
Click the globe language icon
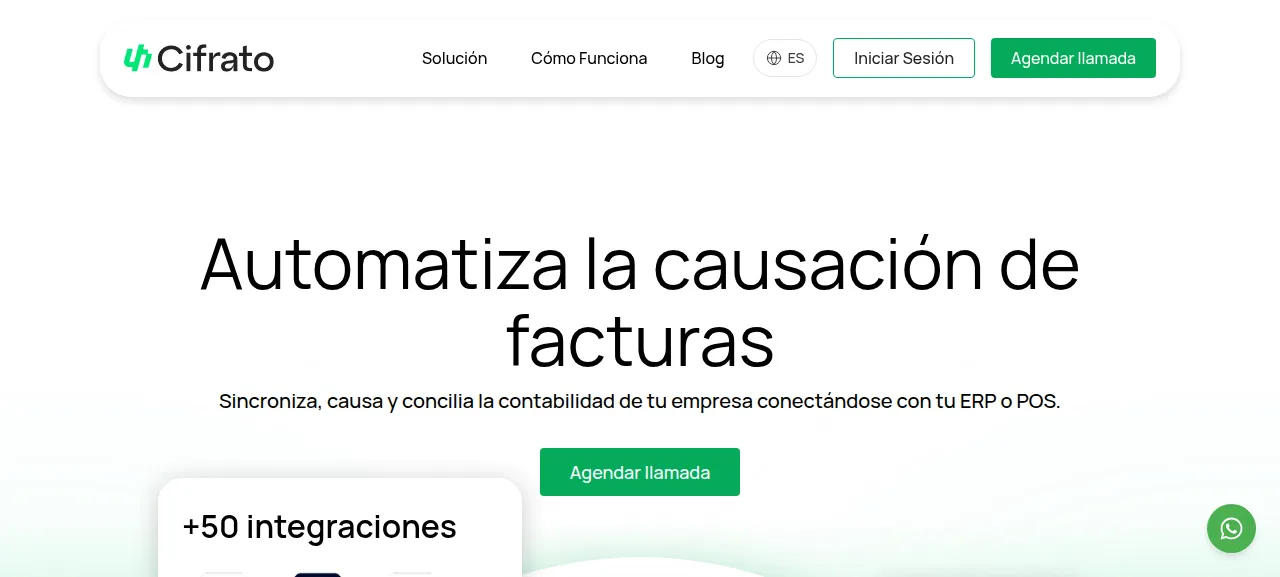point(773,58)
